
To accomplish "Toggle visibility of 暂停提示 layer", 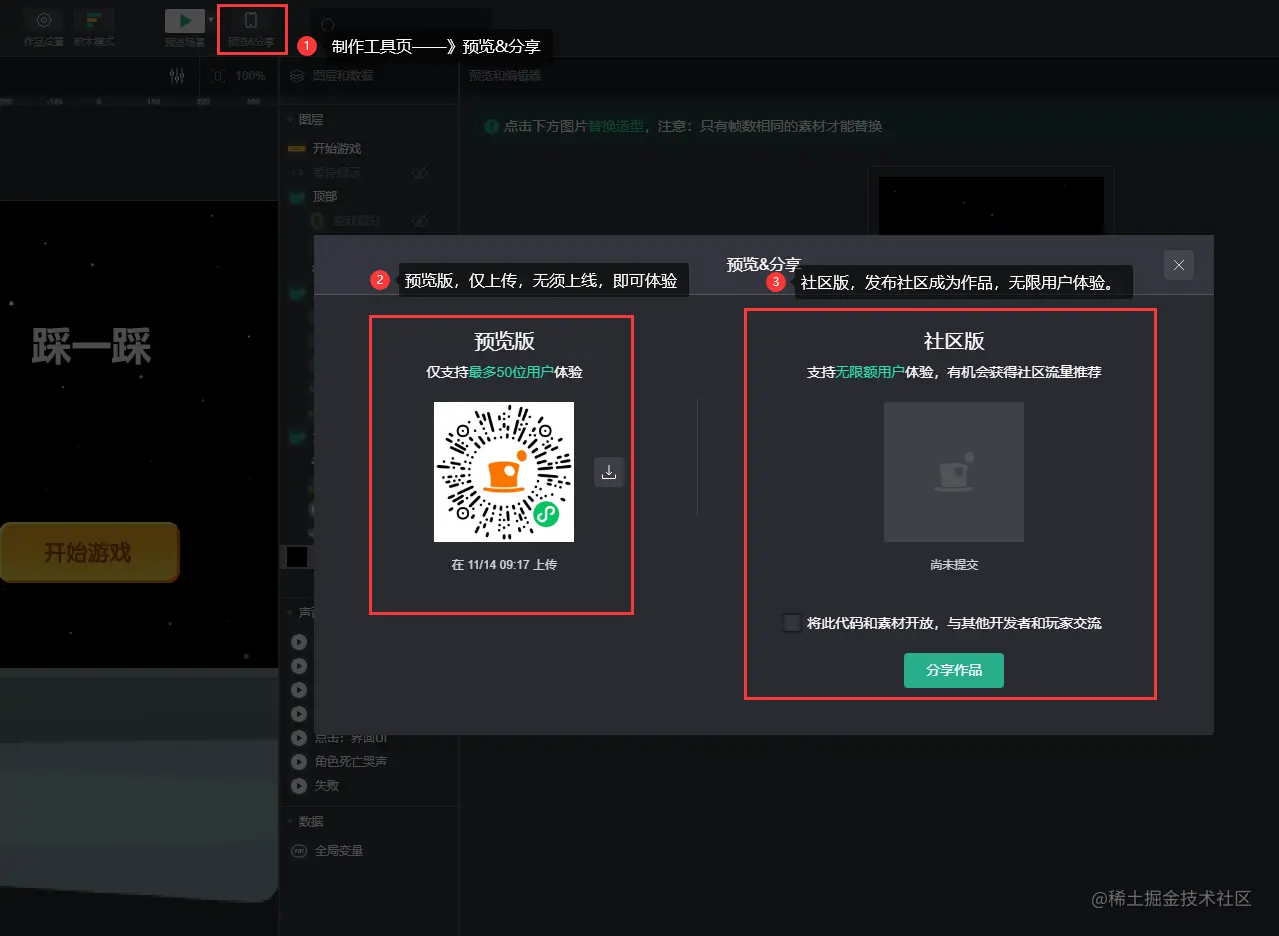I will (x=420, y=172).
